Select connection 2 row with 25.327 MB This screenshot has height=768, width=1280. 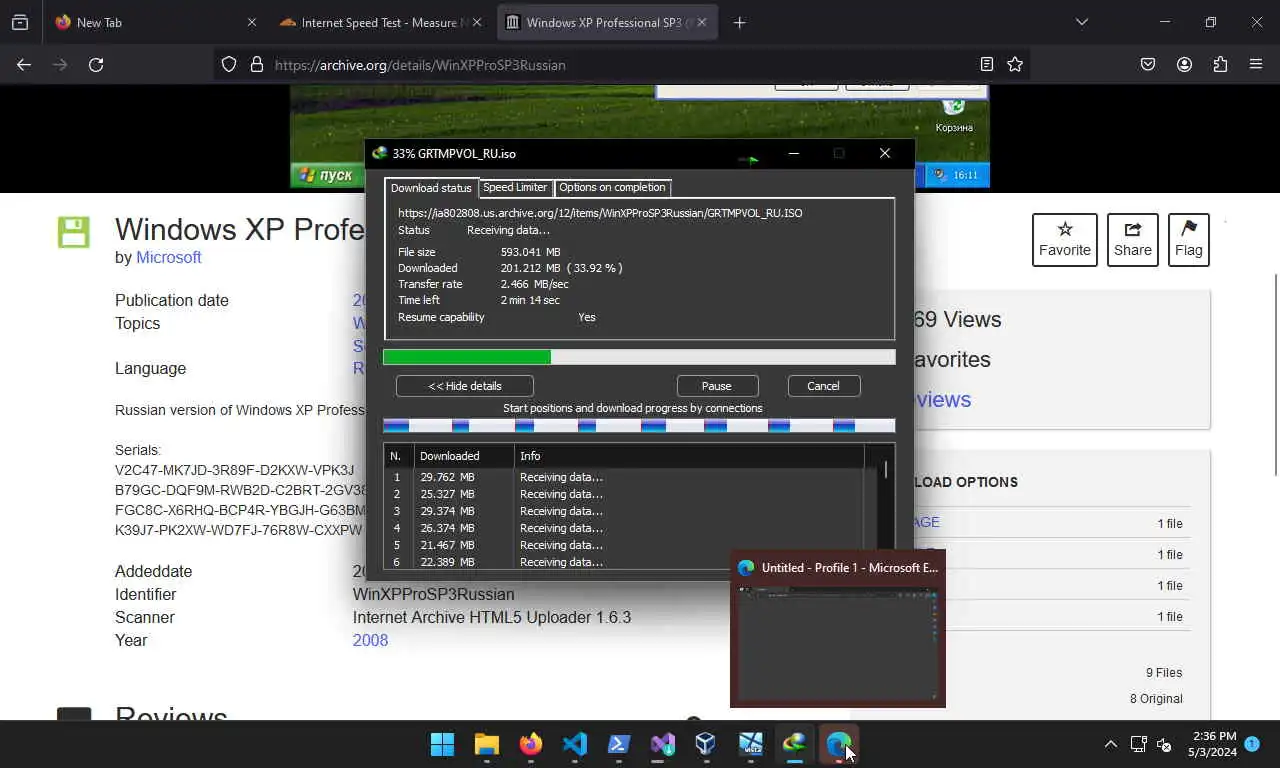623,494
